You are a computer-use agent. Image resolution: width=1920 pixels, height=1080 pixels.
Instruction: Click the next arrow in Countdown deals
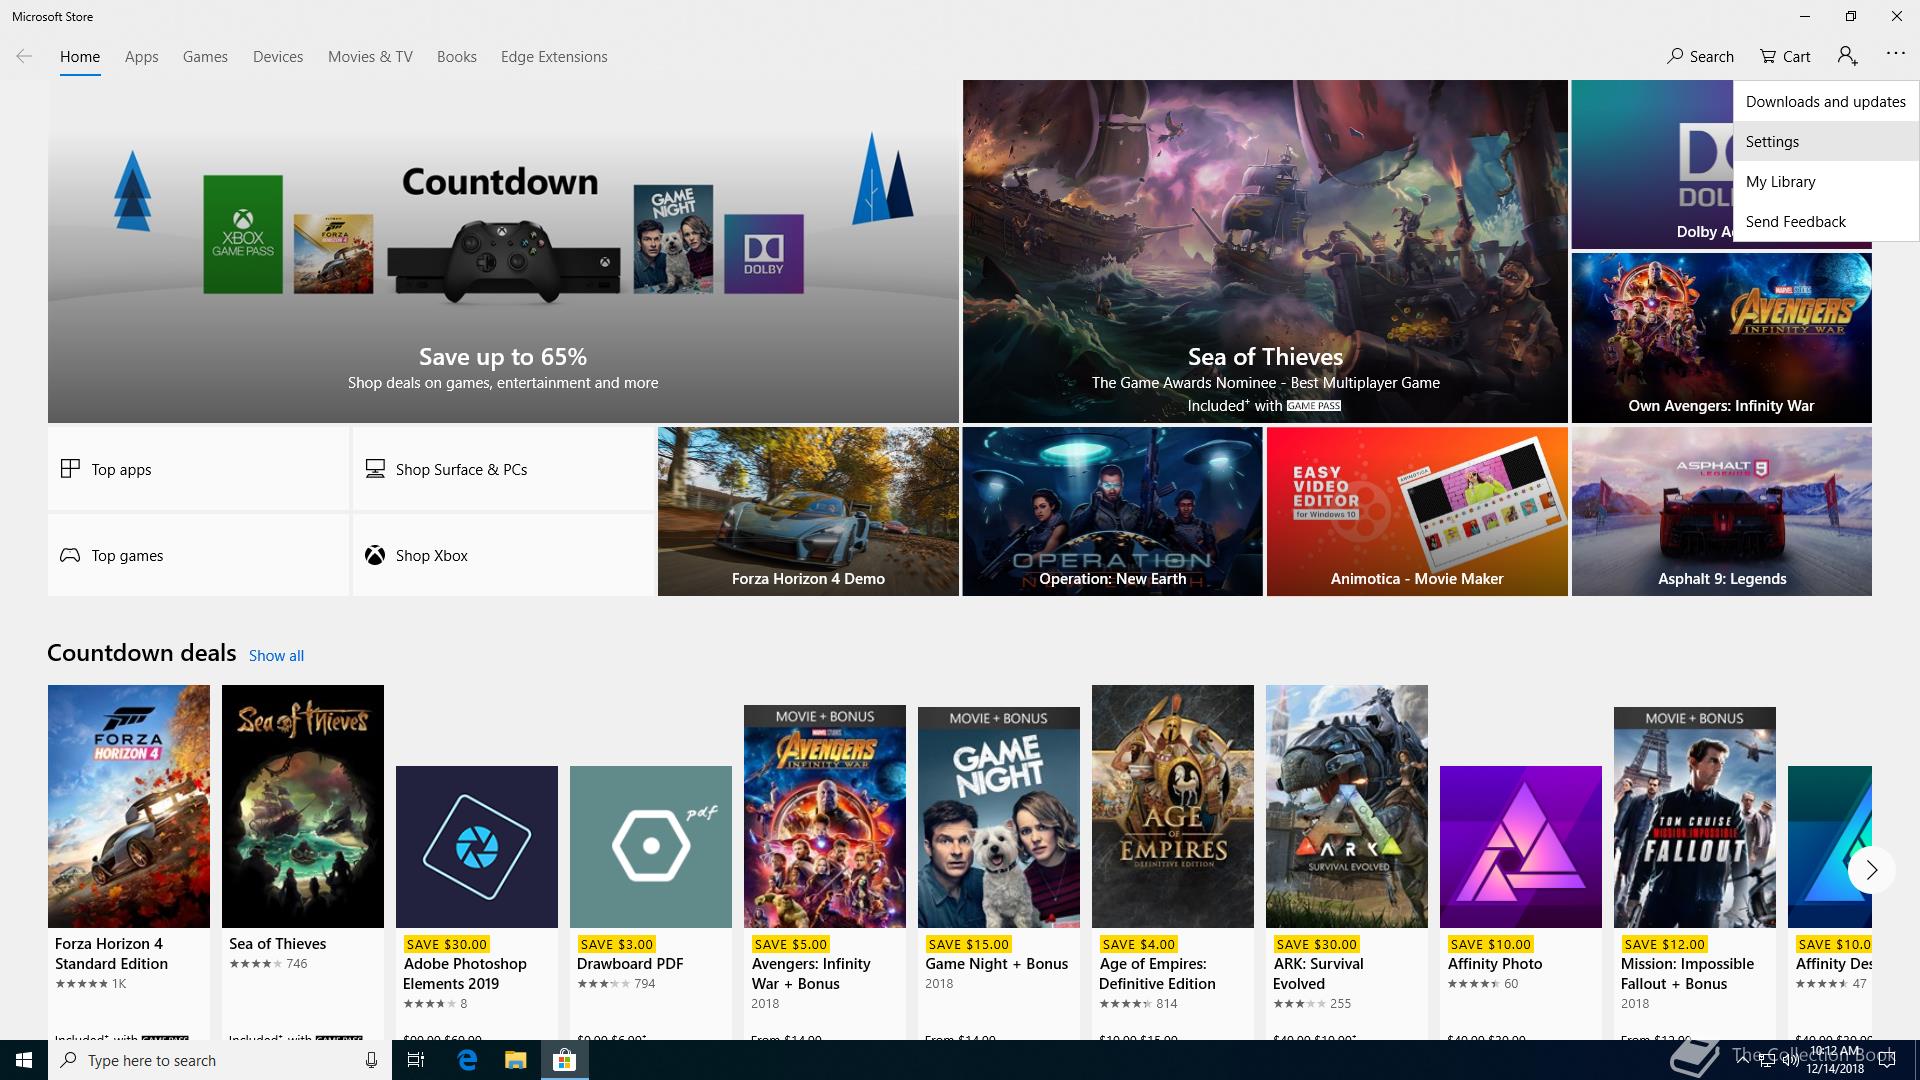coord(1871,870)
